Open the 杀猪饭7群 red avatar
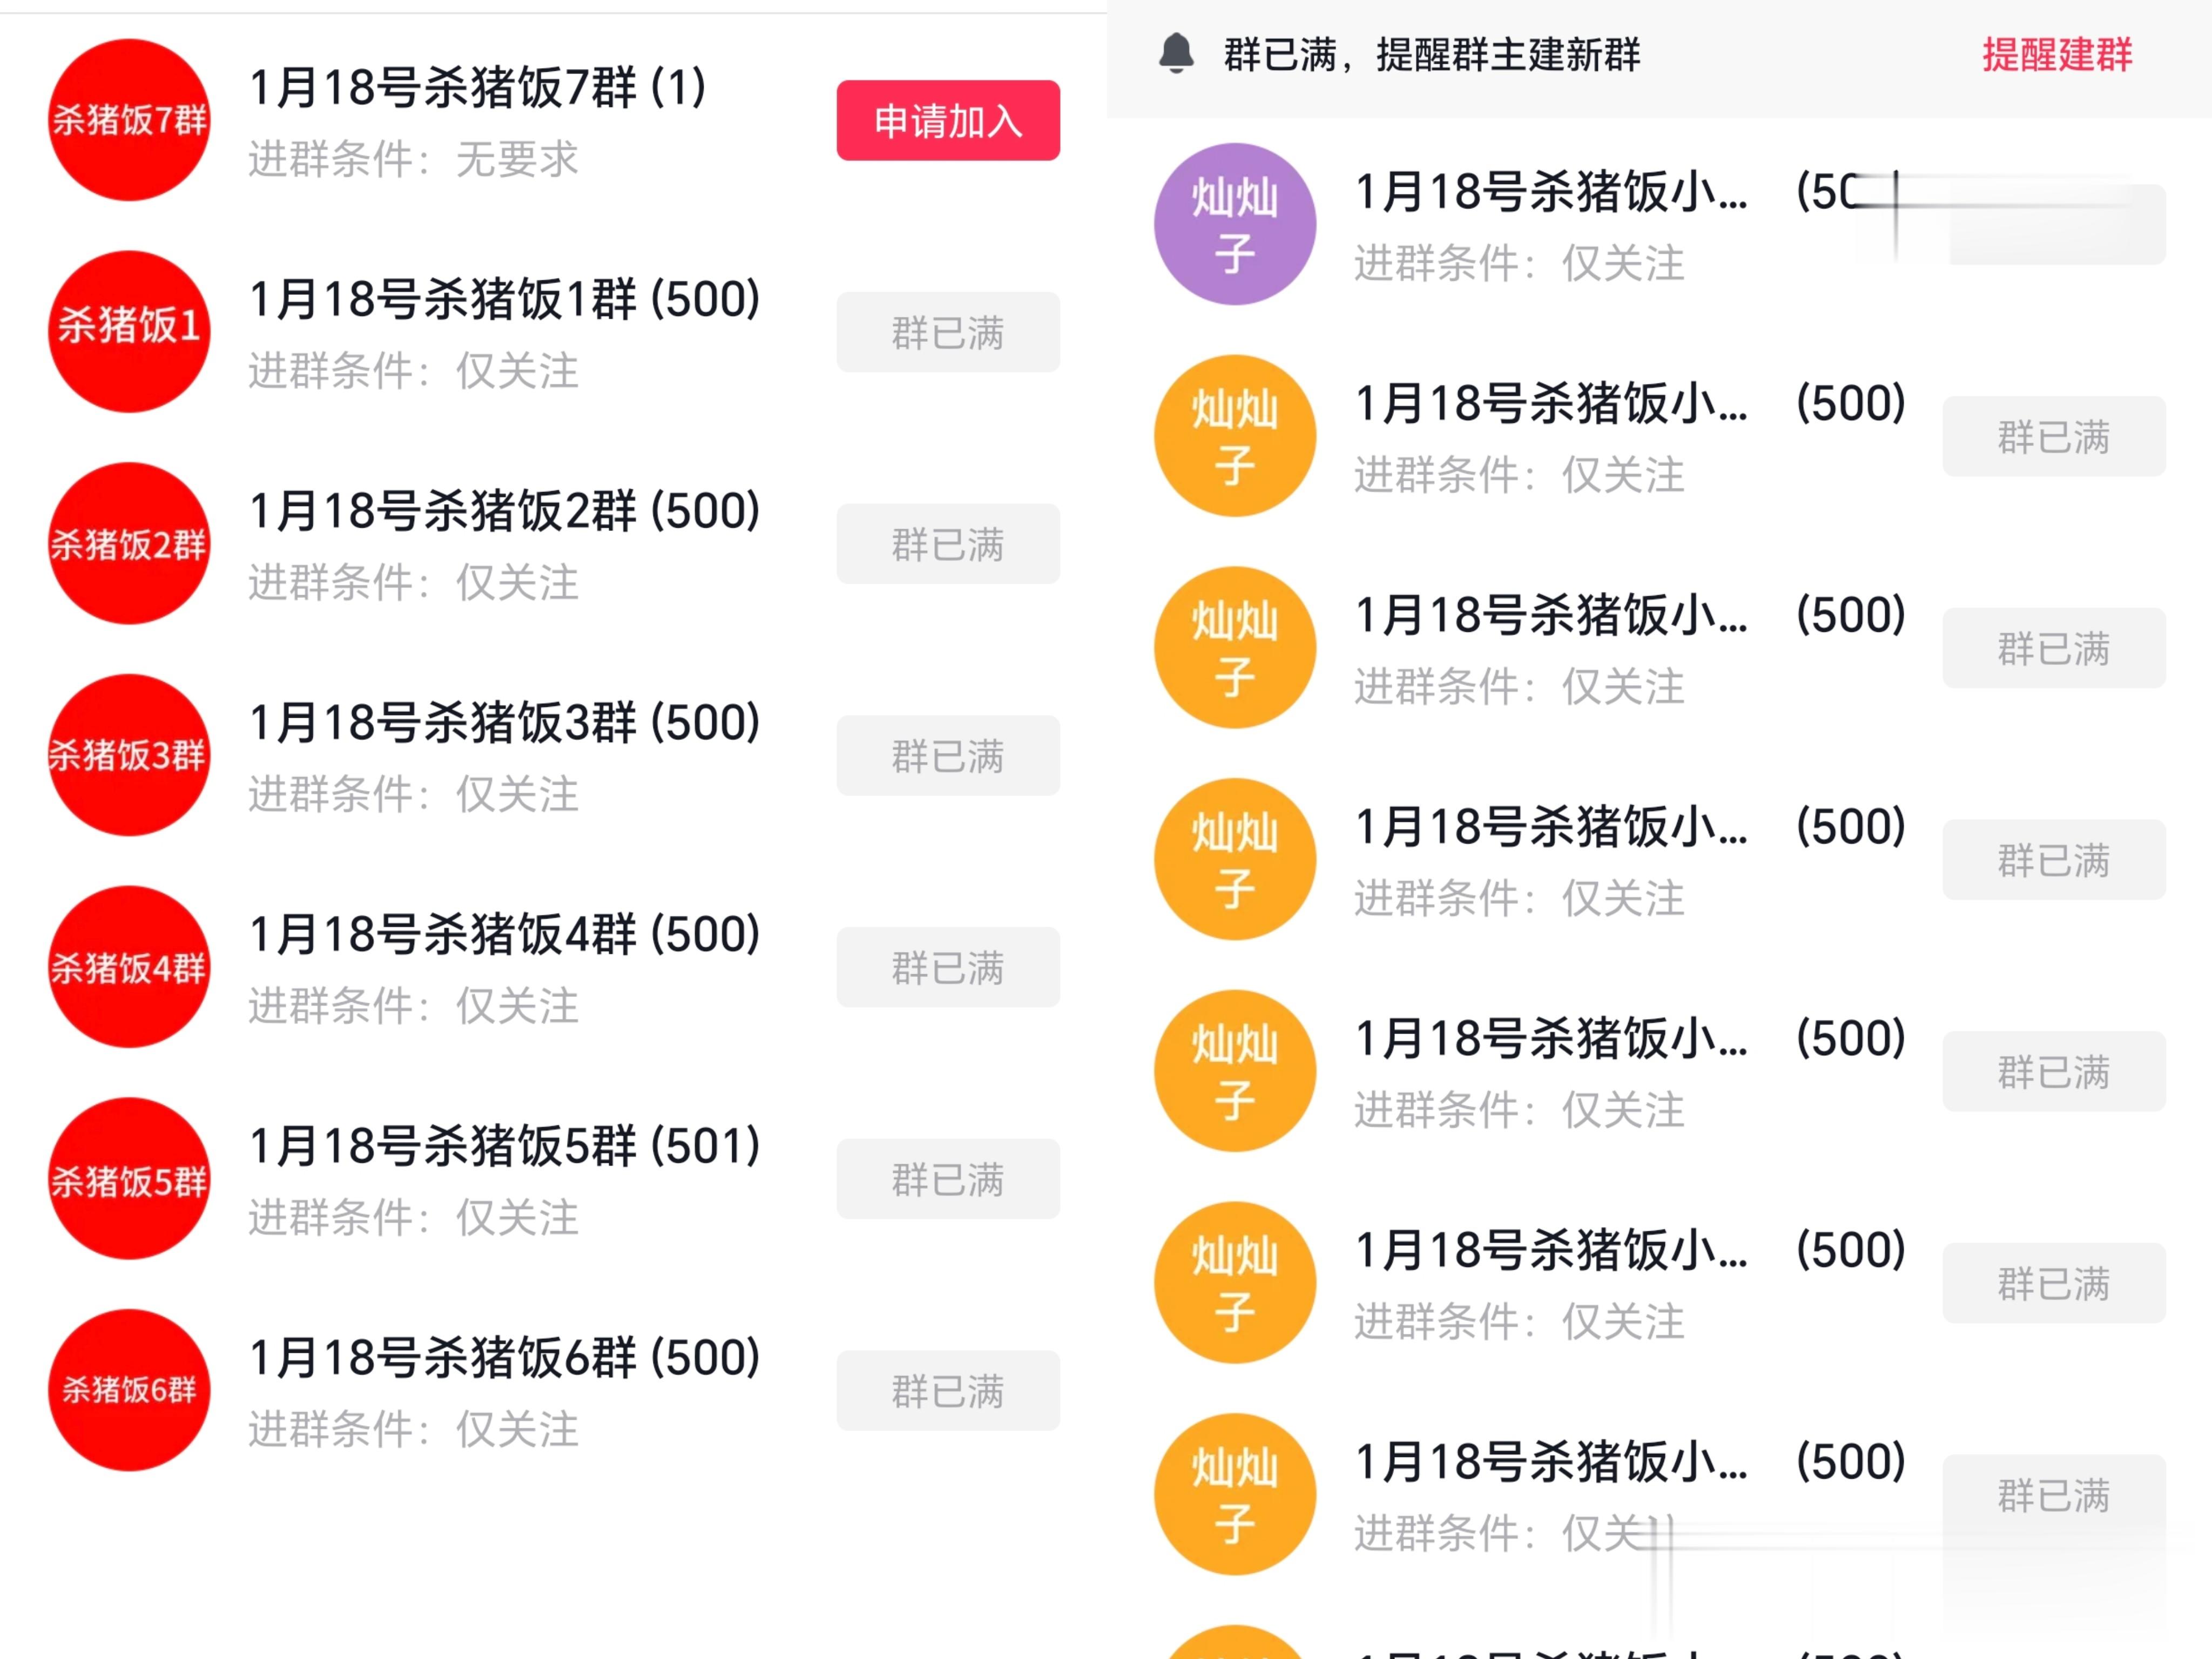2212x1659 pixels. point(129,120)
